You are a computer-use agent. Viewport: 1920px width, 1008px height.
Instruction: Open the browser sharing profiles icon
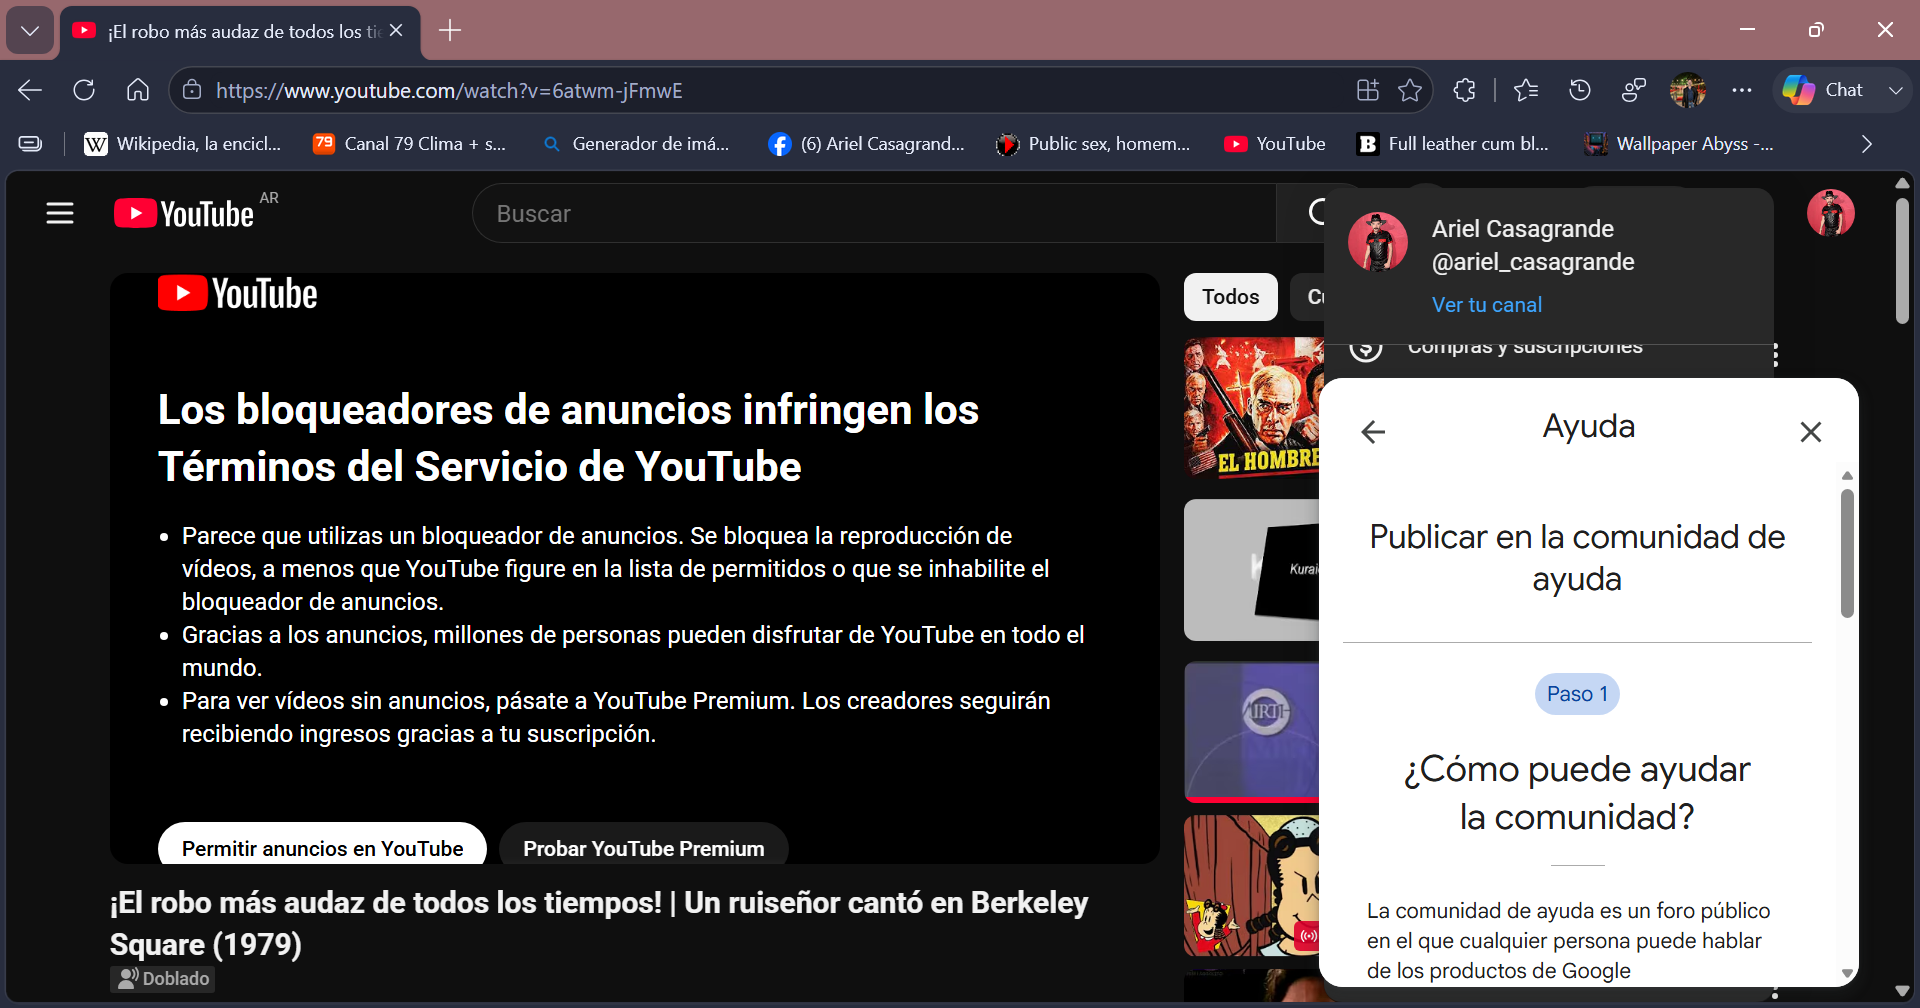coord(1634,90)
